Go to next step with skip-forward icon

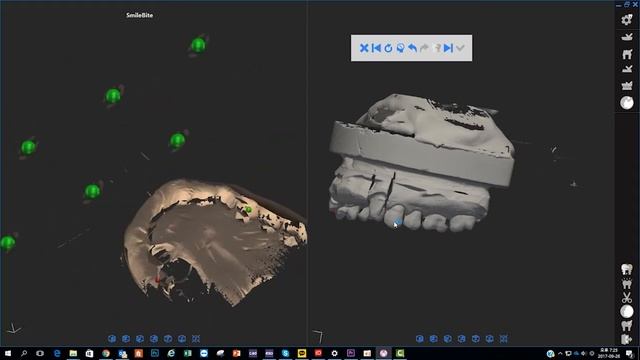tap(448, 48)
